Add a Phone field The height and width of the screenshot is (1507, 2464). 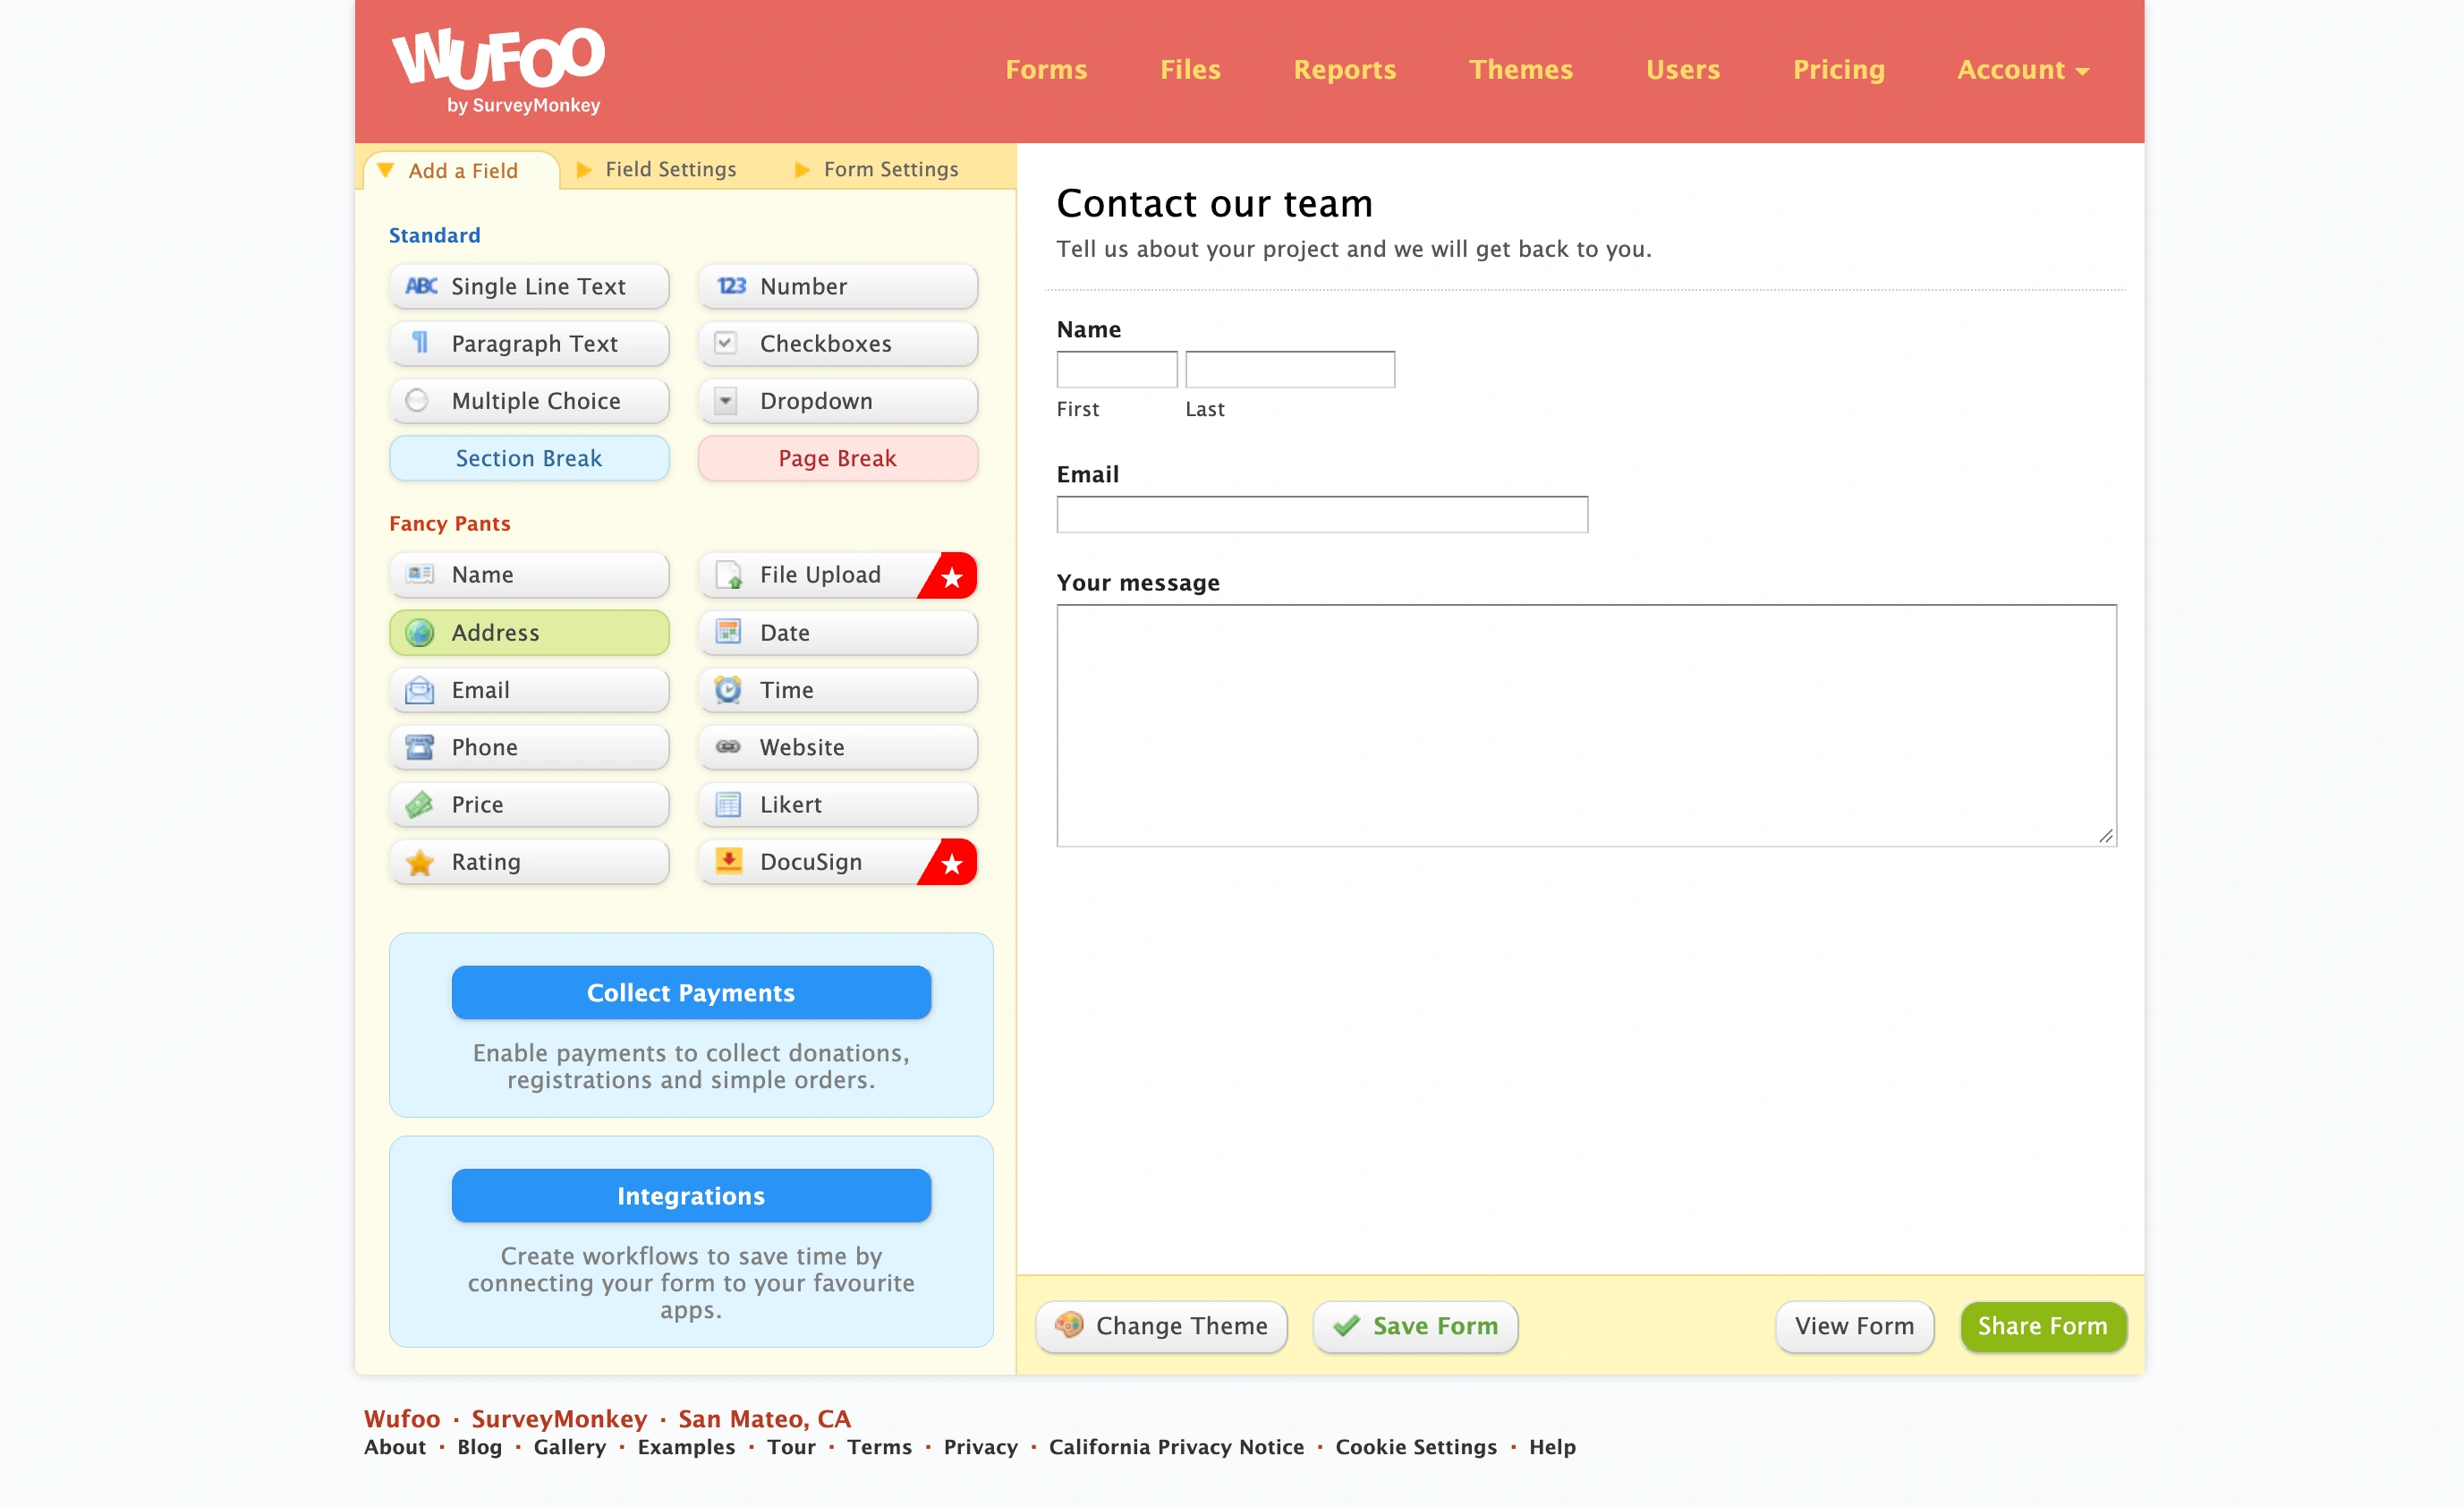pos(529,747)
